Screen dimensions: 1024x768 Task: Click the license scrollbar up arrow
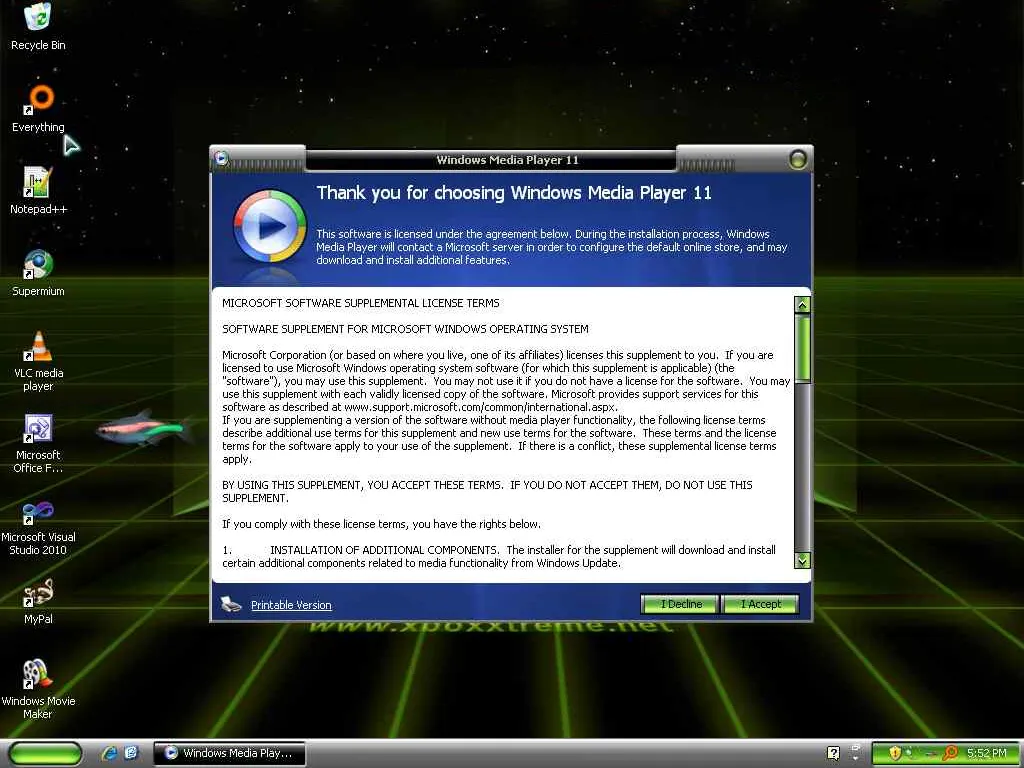click(x=803, y=304)
